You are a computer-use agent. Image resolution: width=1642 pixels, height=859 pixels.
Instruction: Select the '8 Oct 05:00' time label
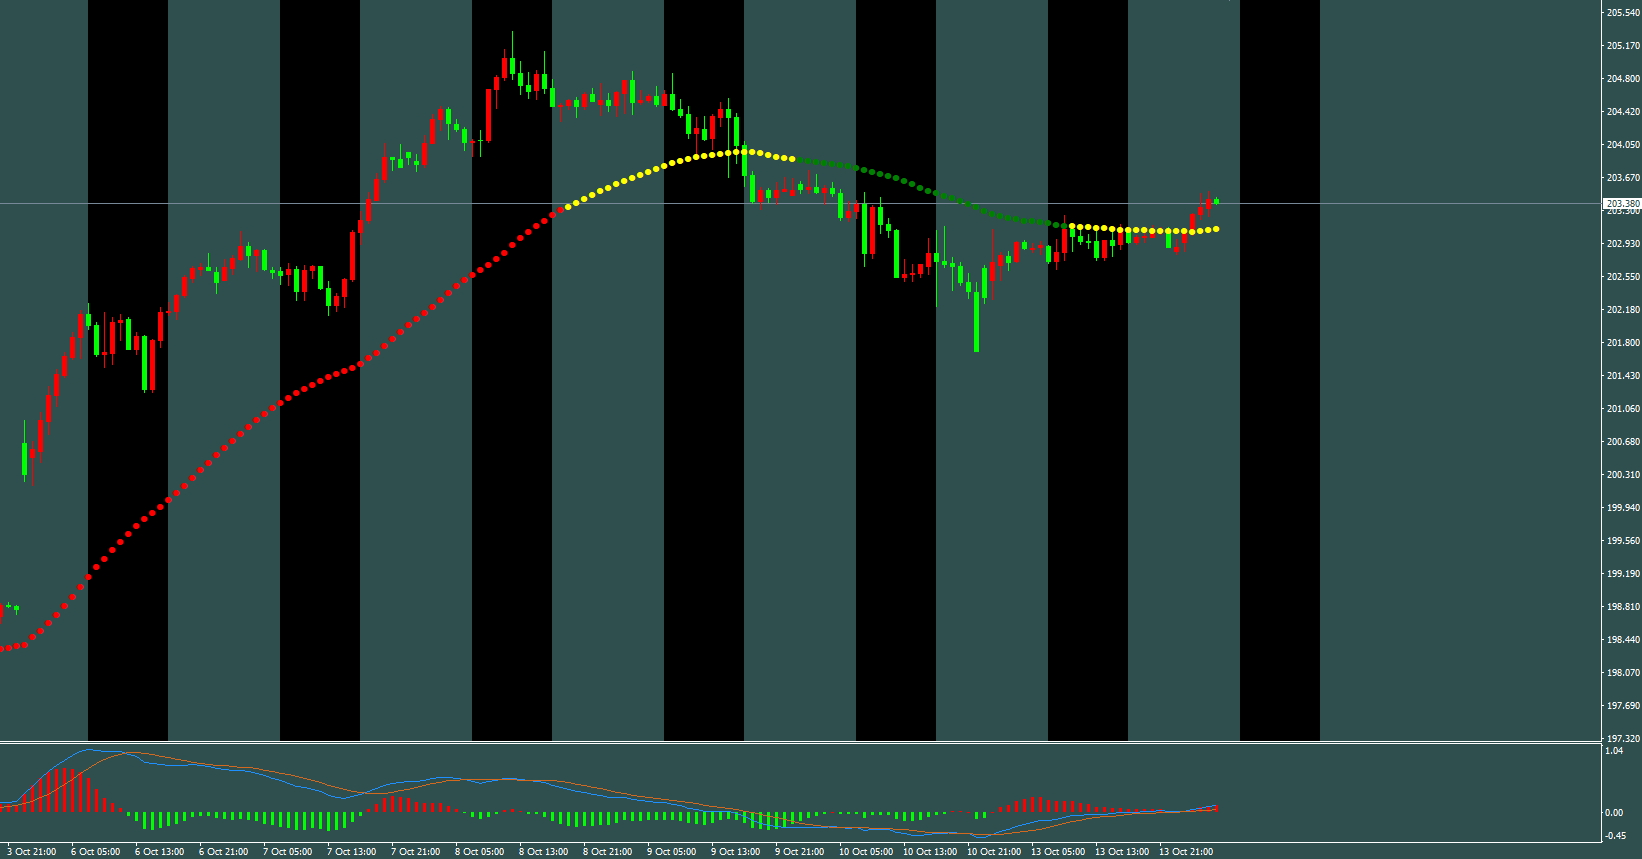tap(479, 852)
